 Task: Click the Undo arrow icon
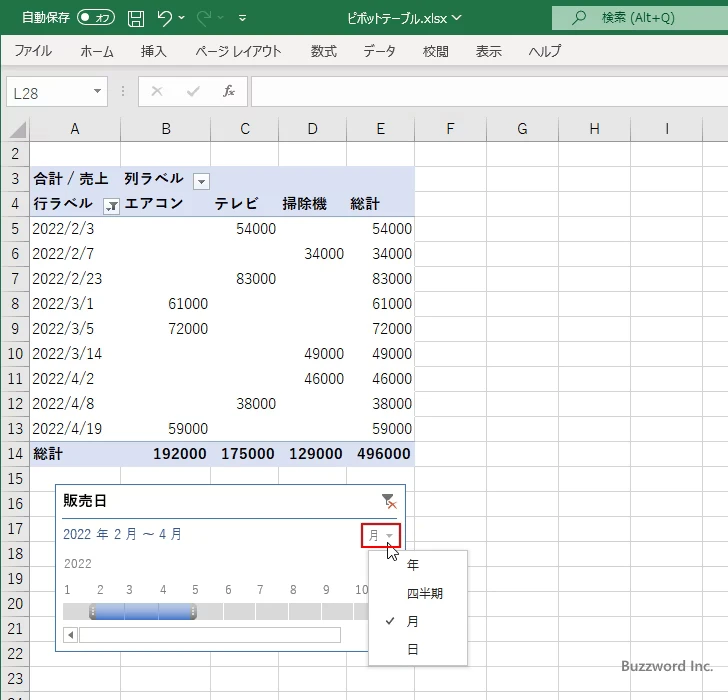point(164,18)
